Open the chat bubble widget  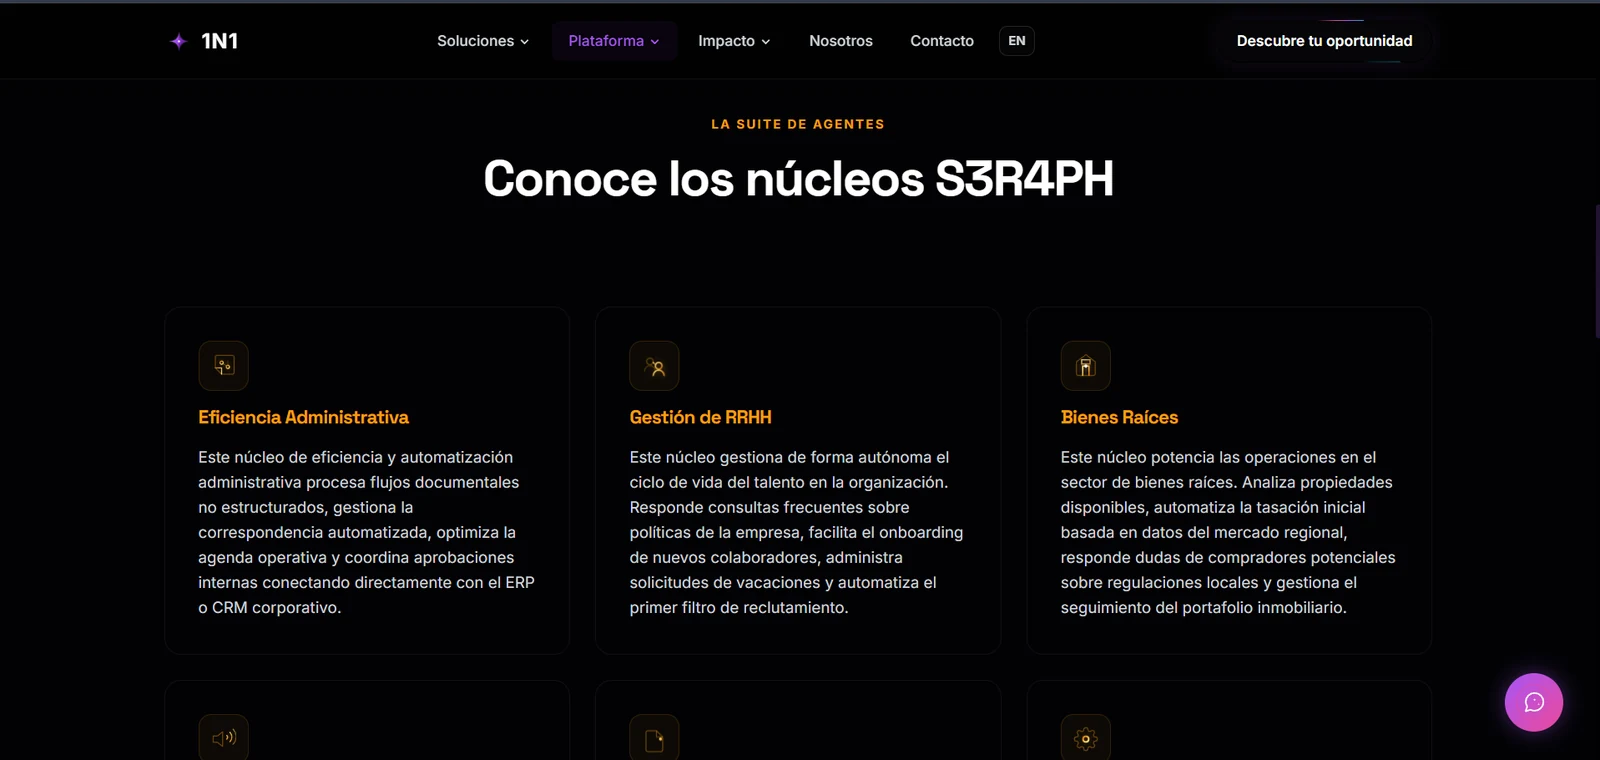pos(1533,702)
